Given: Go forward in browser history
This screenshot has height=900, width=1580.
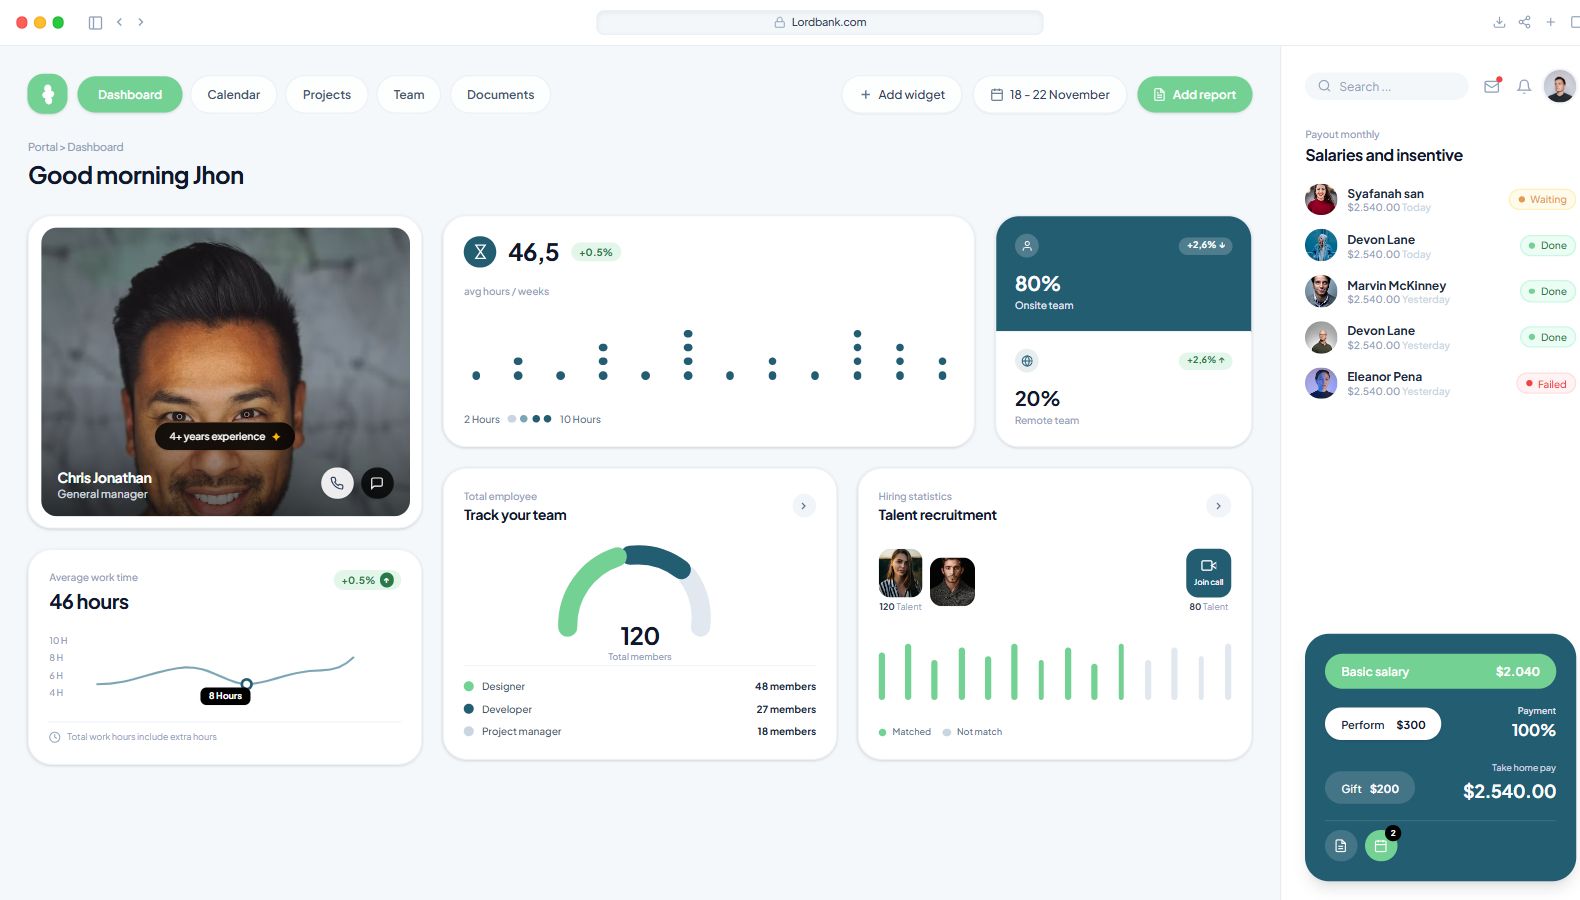Looking at the screenshot, I should click(141, 22).
